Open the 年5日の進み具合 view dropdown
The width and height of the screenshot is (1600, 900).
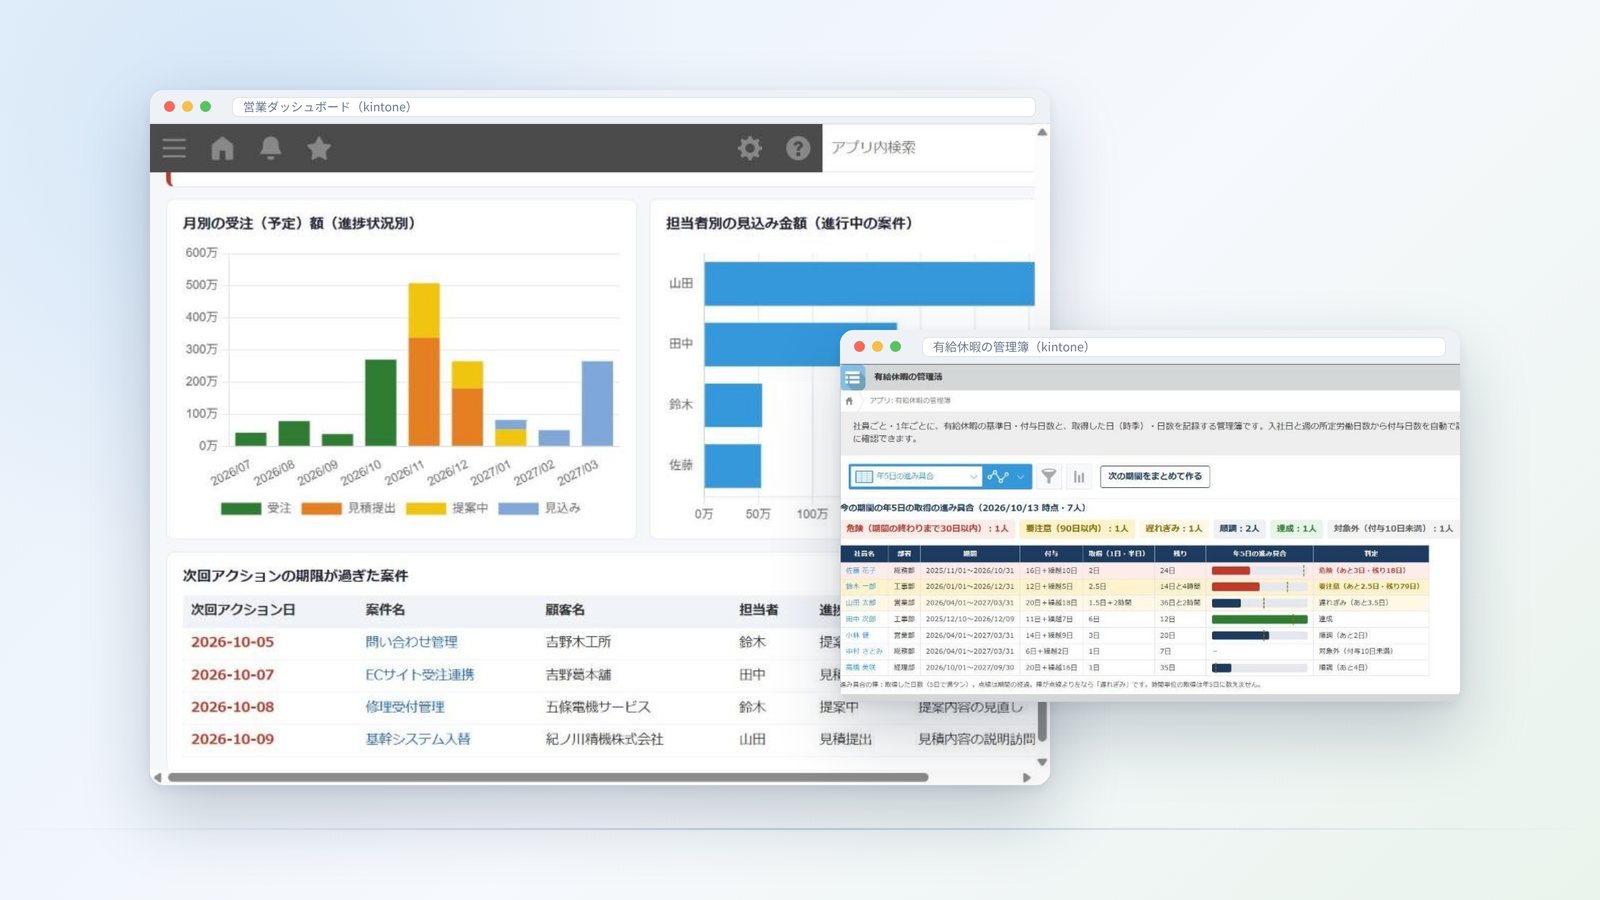(x=916, y=476)
